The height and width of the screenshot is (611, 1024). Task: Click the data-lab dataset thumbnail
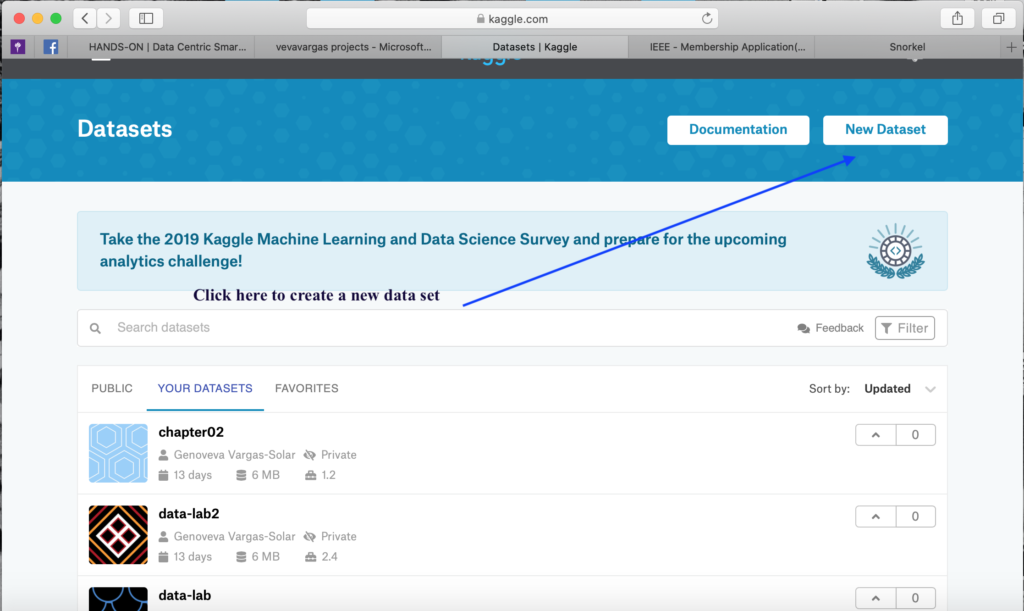click(118, 599)
